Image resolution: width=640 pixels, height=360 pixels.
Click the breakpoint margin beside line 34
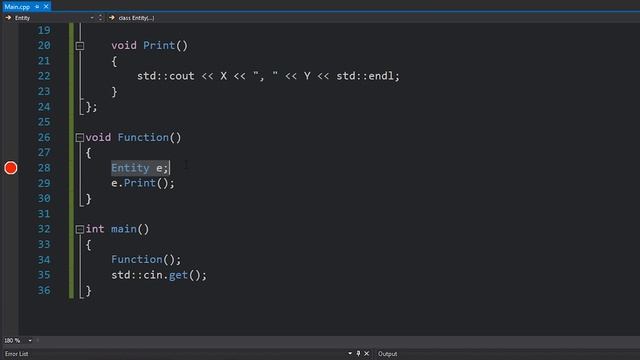(x=11, y=260)
